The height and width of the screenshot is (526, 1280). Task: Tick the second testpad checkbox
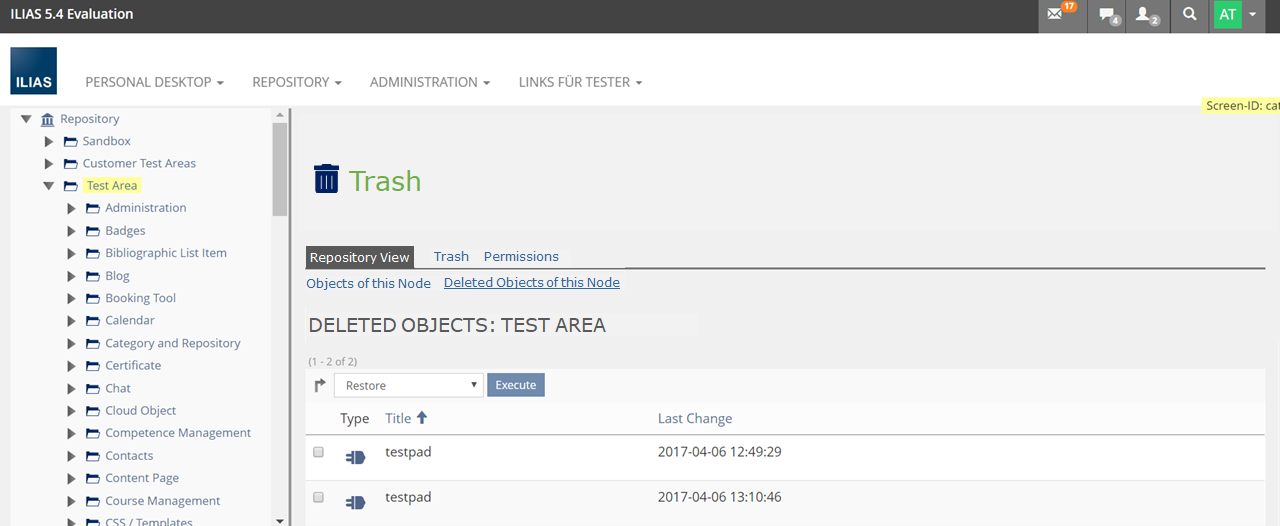(319, 497)
